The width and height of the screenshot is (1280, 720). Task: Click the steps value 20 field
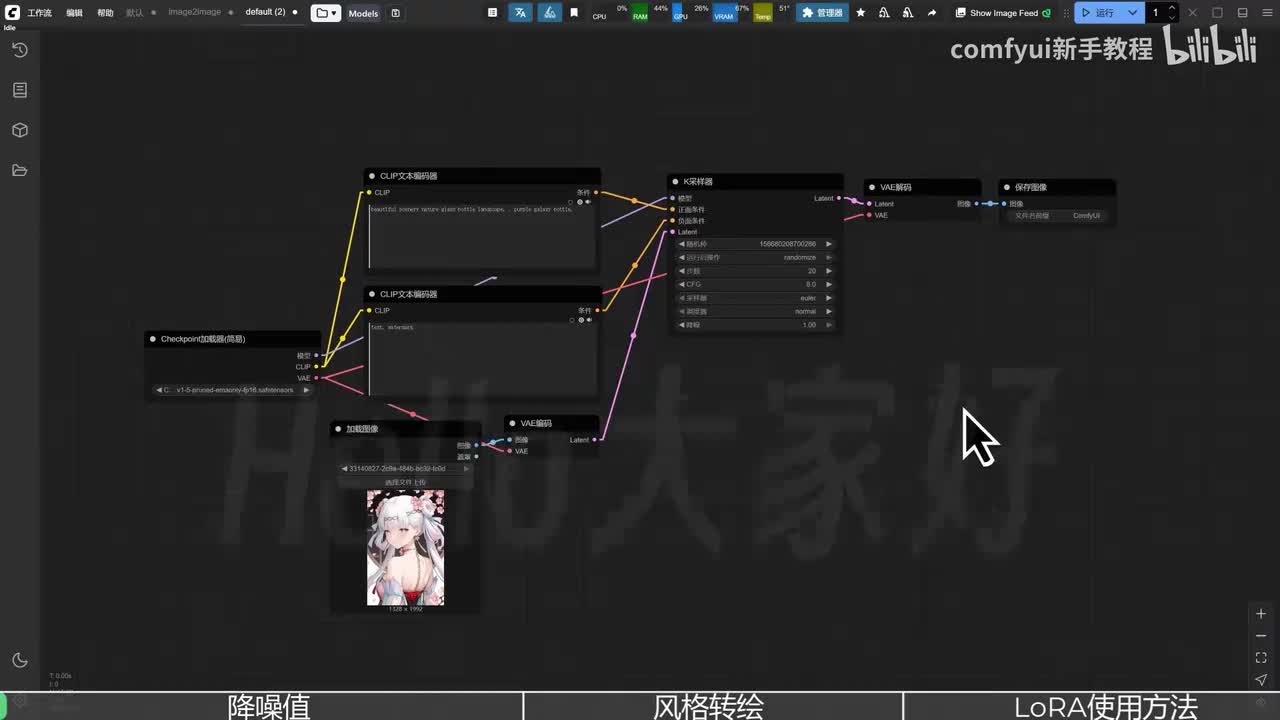pyautogui.click(x=755, y=271)
